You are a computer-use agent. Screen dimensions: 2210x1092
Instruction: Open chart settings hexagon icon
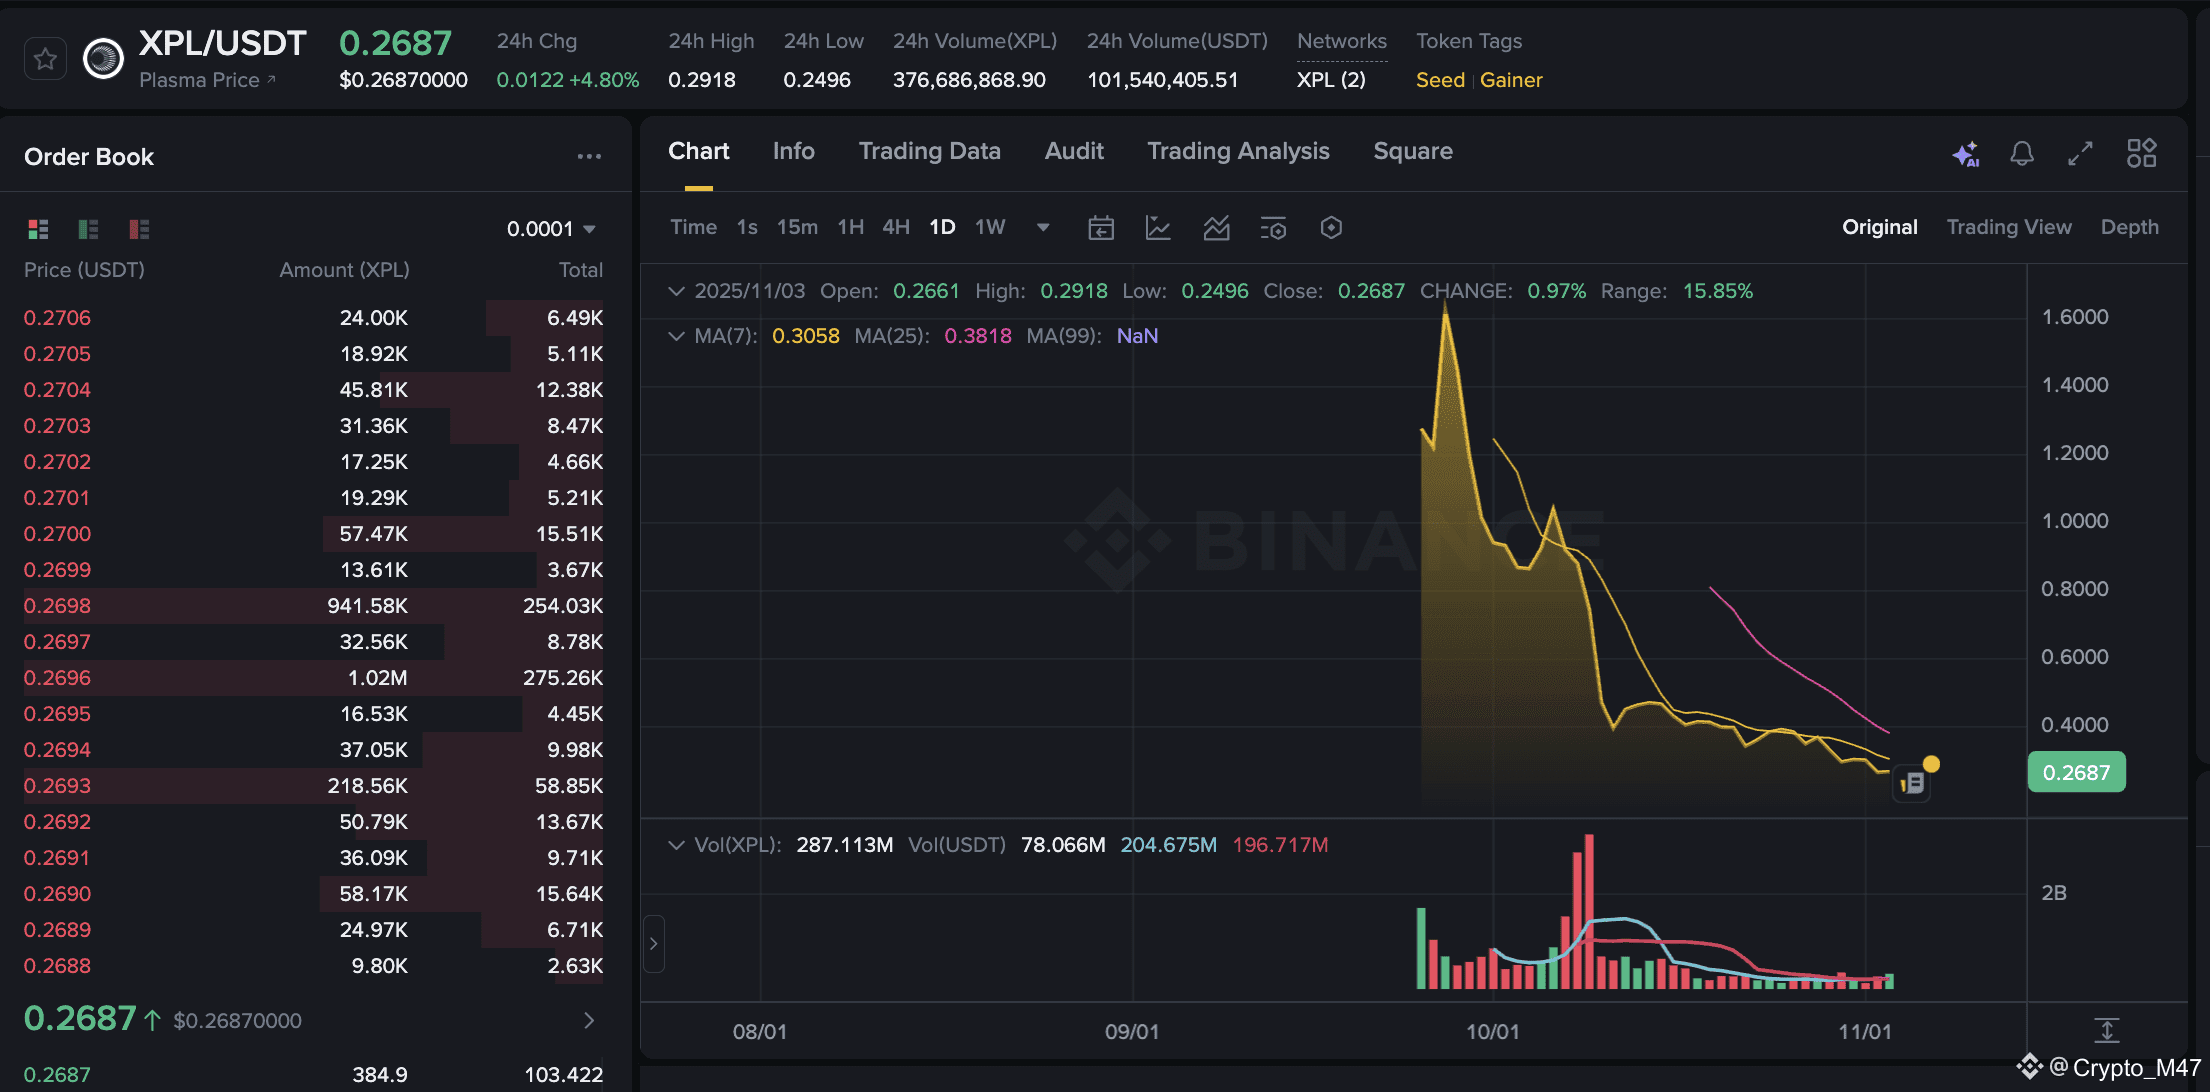[x=1331, y=228]
